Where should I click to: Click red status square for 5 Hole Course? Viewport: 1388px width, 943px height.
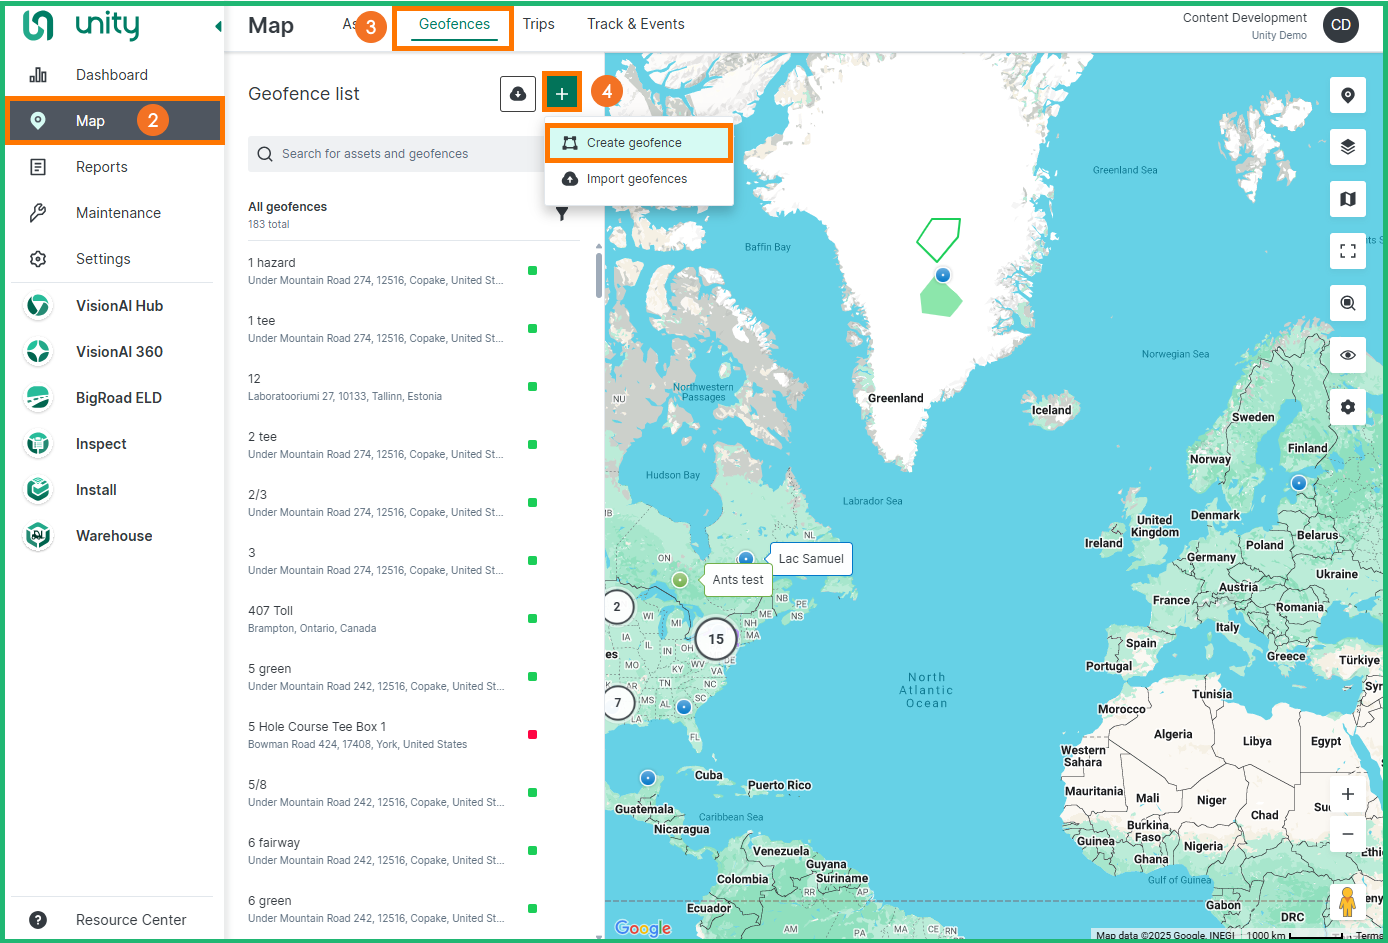[x=532, y=735]
